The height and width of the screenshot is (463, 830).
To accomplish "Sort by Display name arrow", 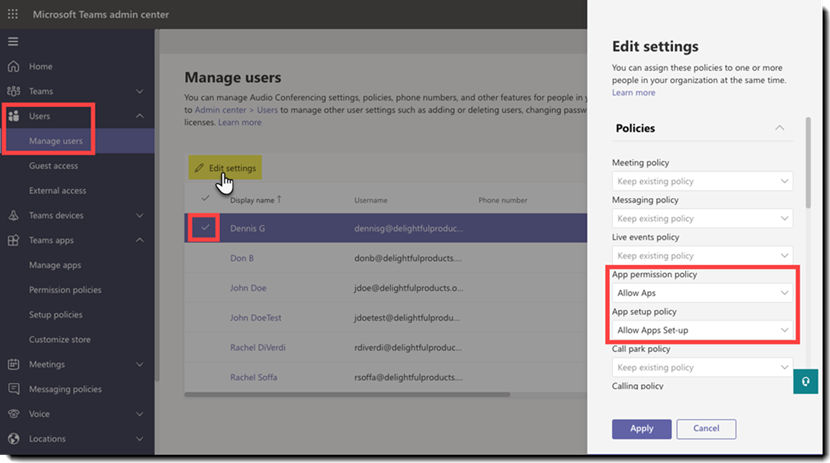I will coord(279,199).
